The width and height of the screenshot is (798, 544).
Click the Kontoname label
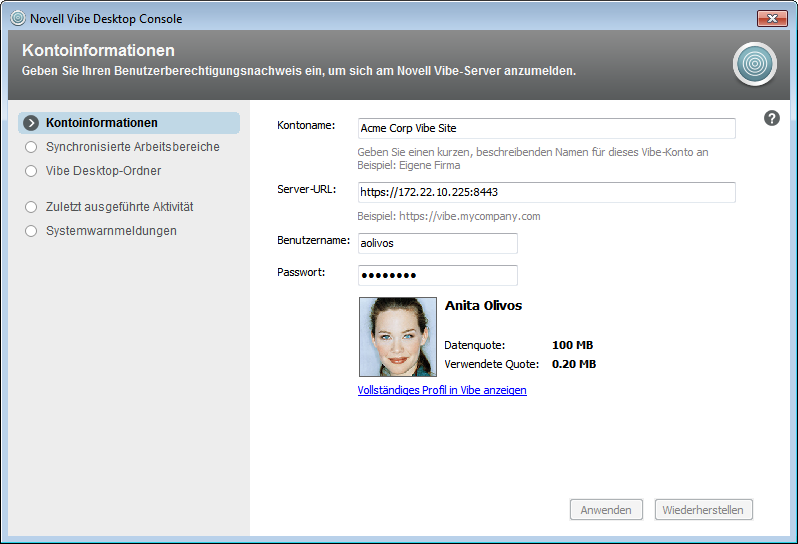click(306, 125)
